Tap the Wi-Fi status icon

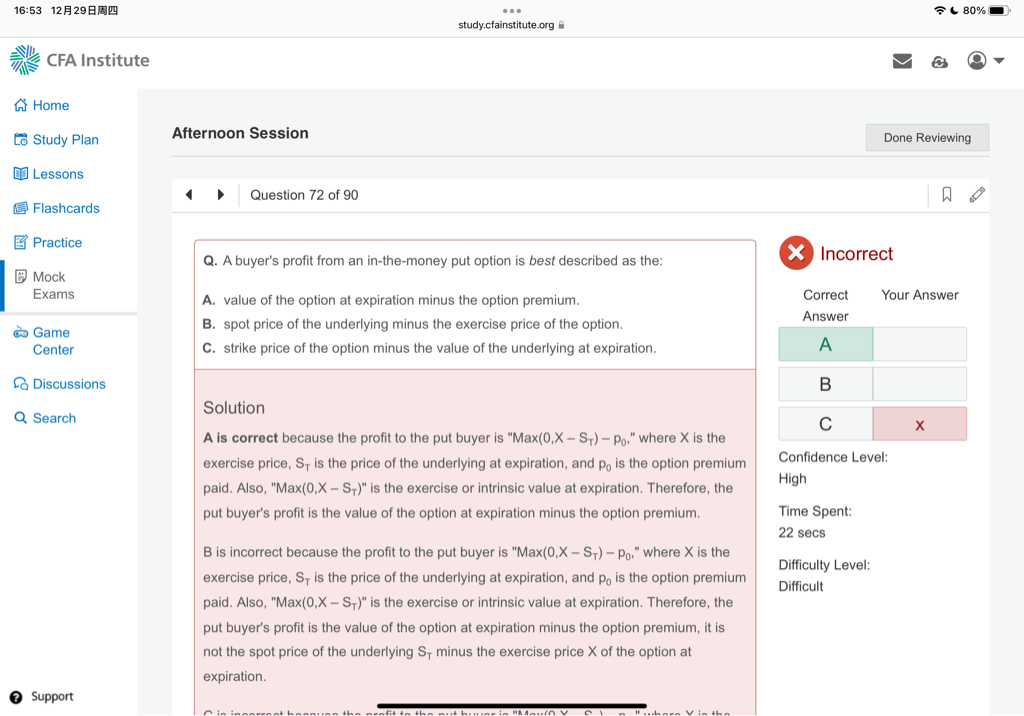[940, 10]
